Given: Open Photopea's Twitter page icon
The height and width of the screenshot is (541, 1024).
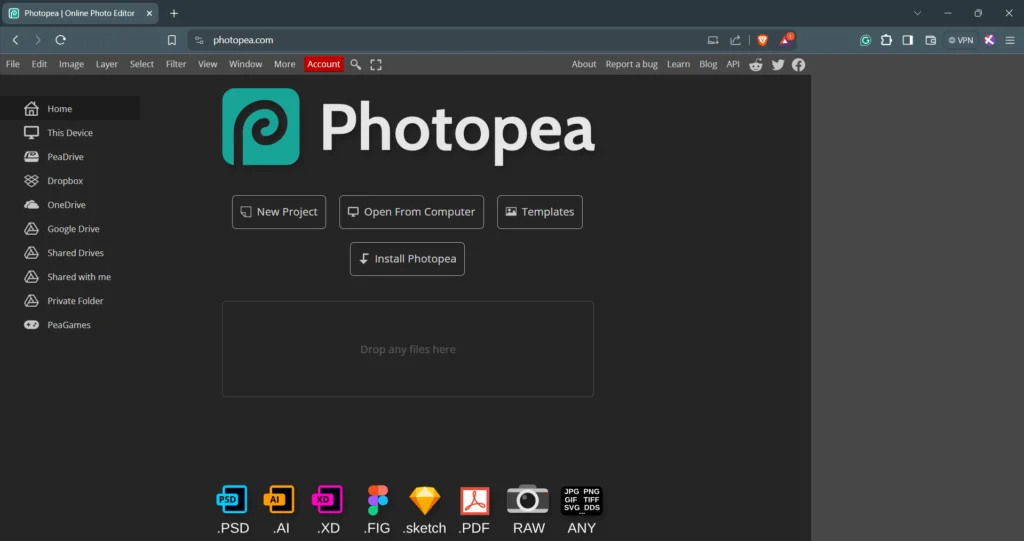Looking at the screenshot, I should [x=778, y=64].
